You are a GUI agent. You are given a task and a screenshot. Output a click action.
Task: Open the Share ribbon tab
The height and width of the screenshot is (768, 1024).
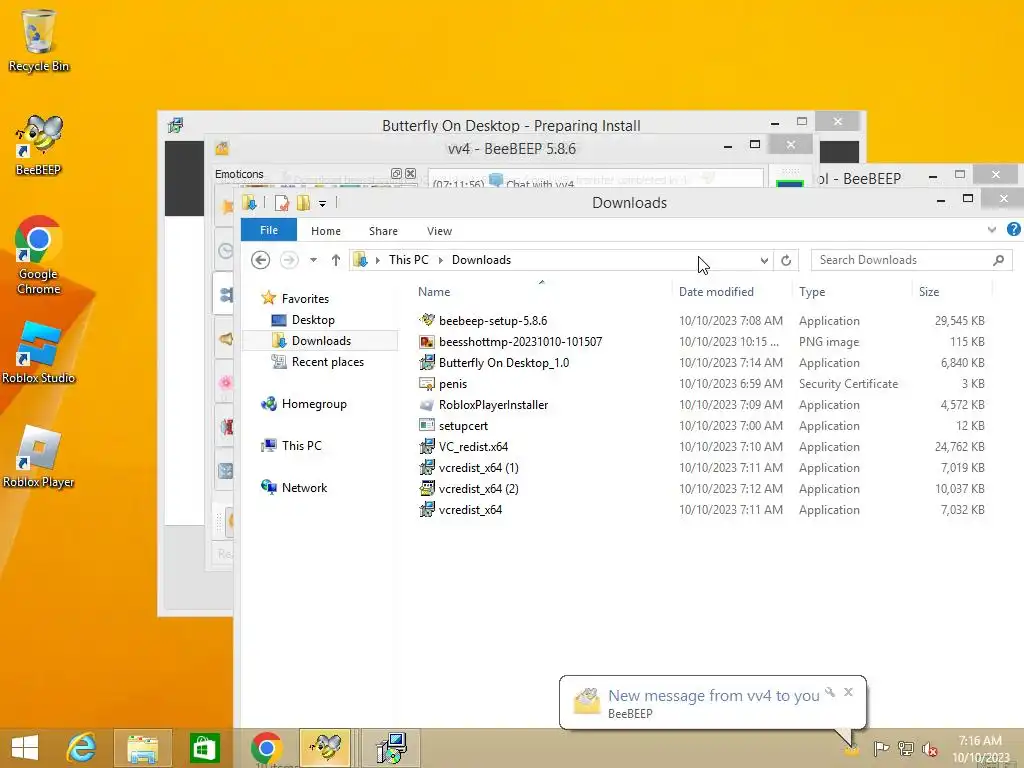pos(383,231)
